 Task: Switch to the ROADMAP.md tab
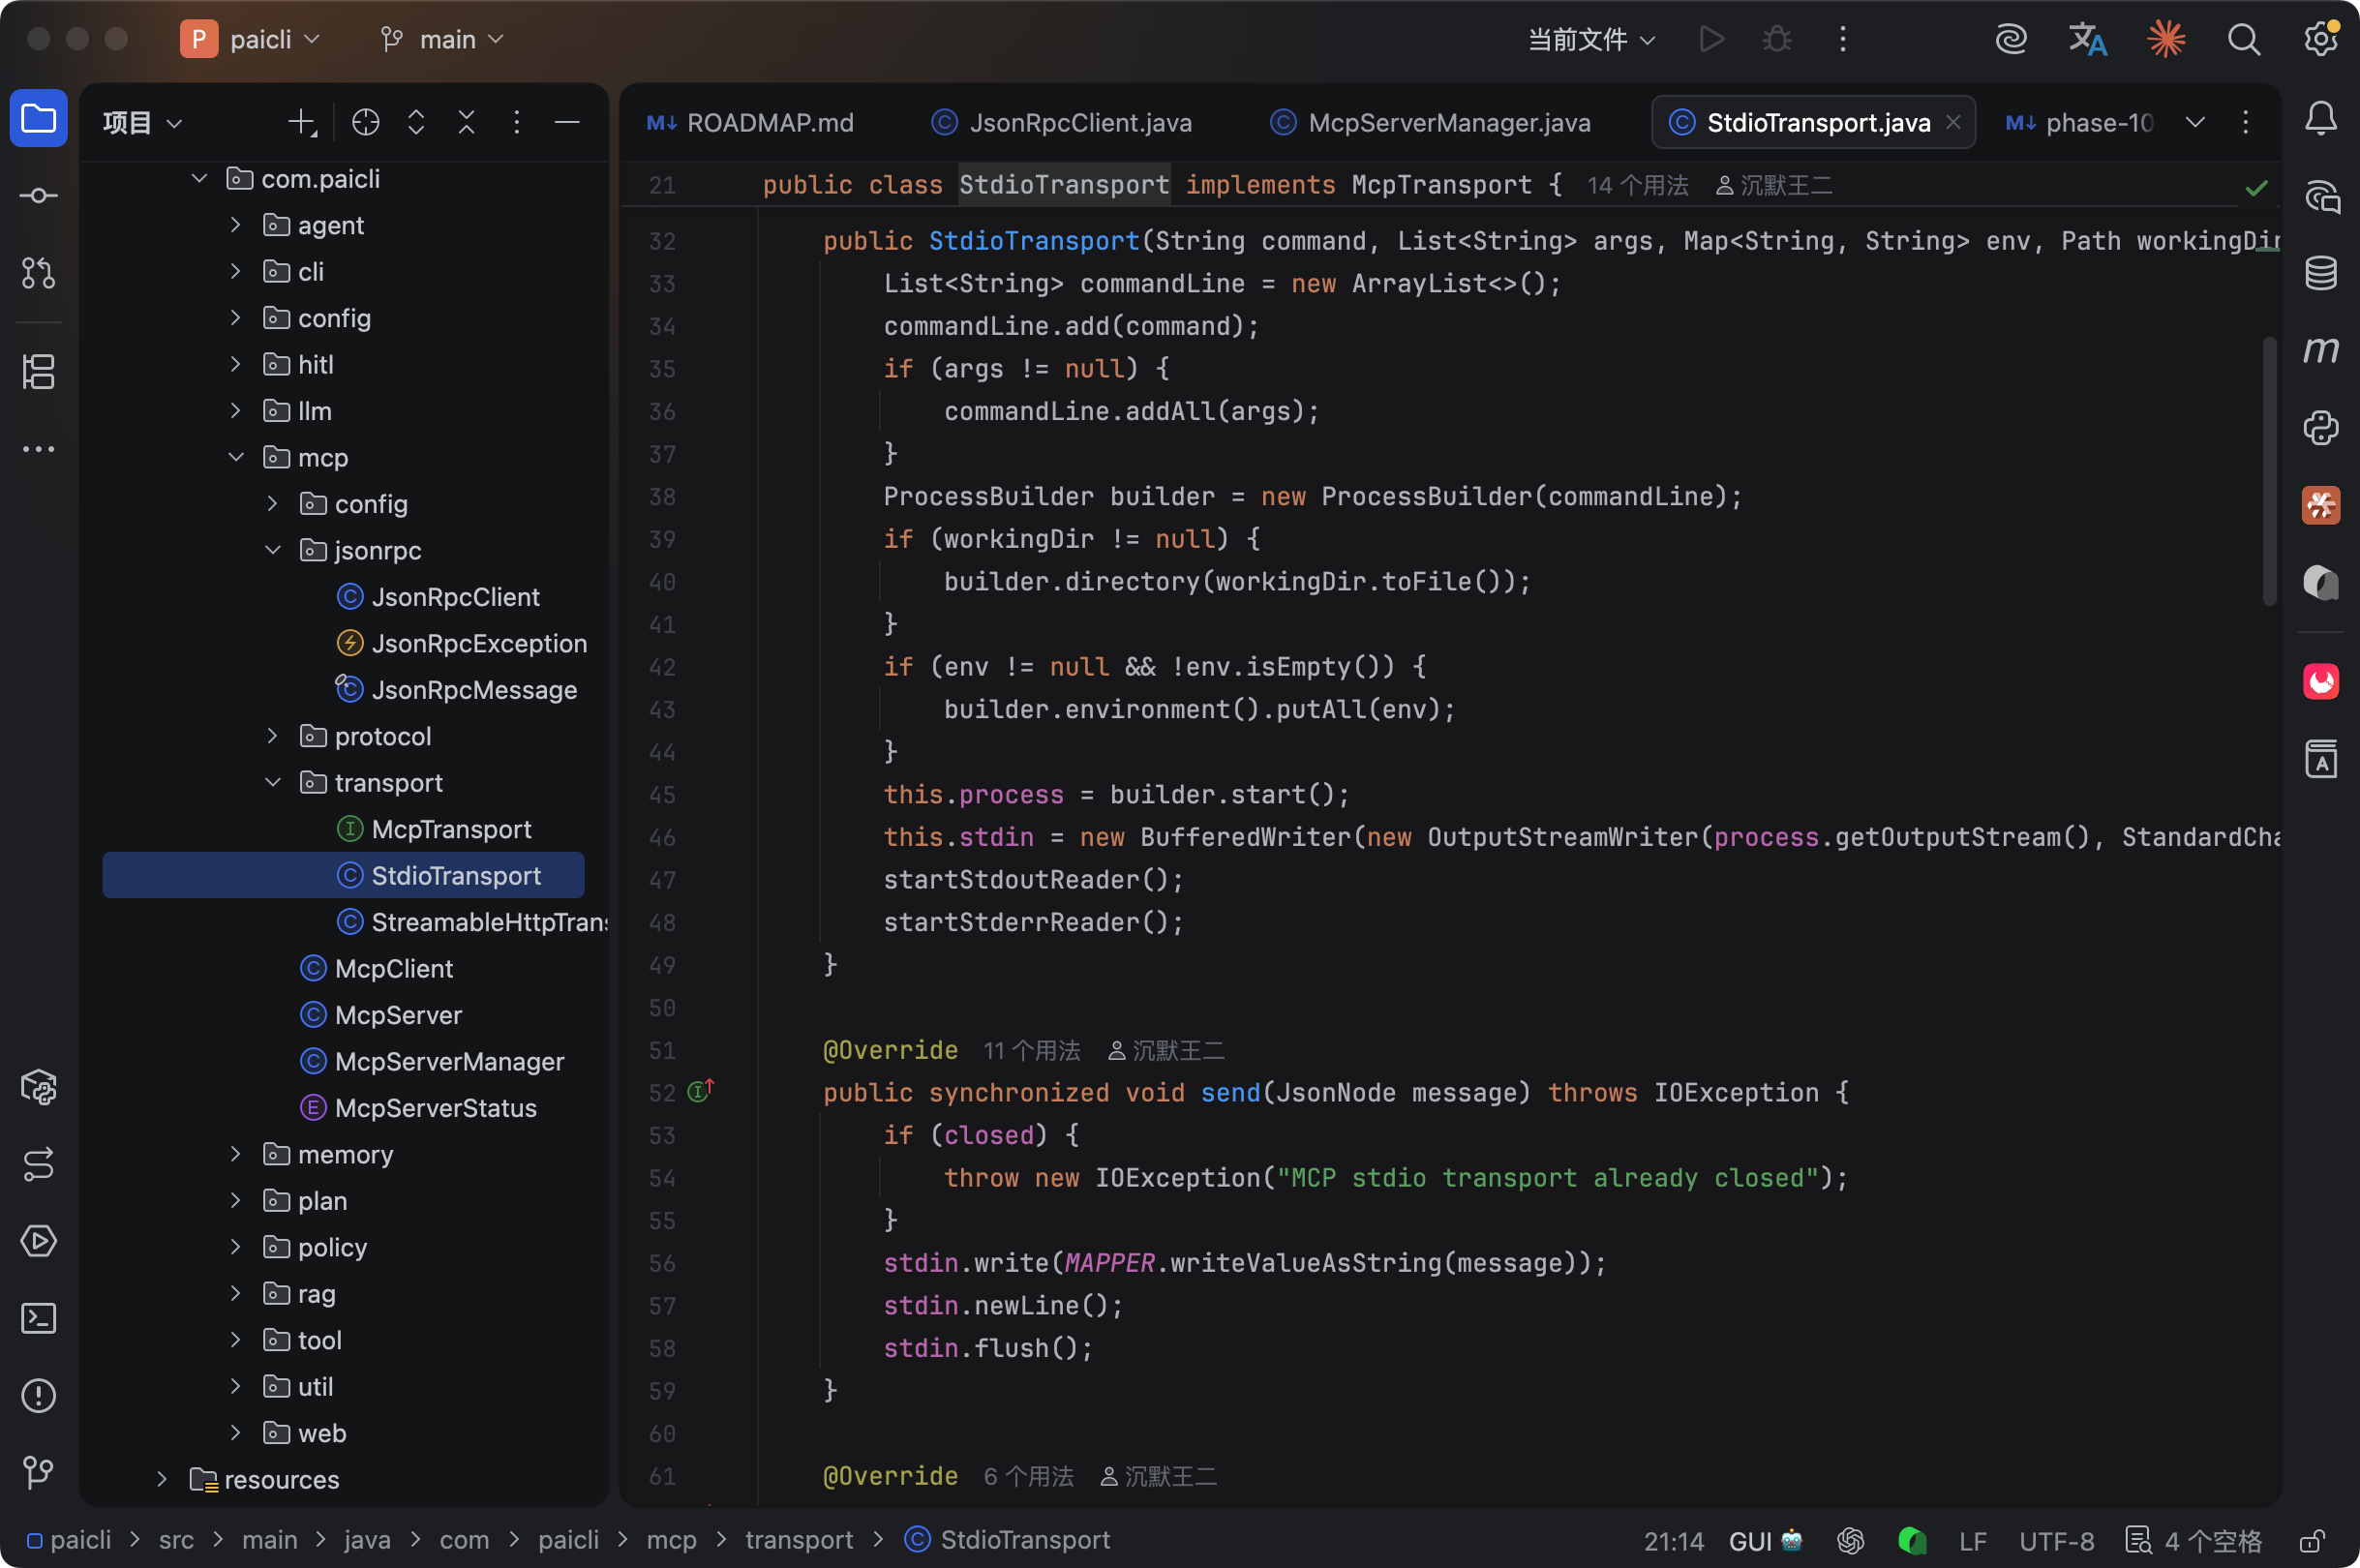pos(750,122)
